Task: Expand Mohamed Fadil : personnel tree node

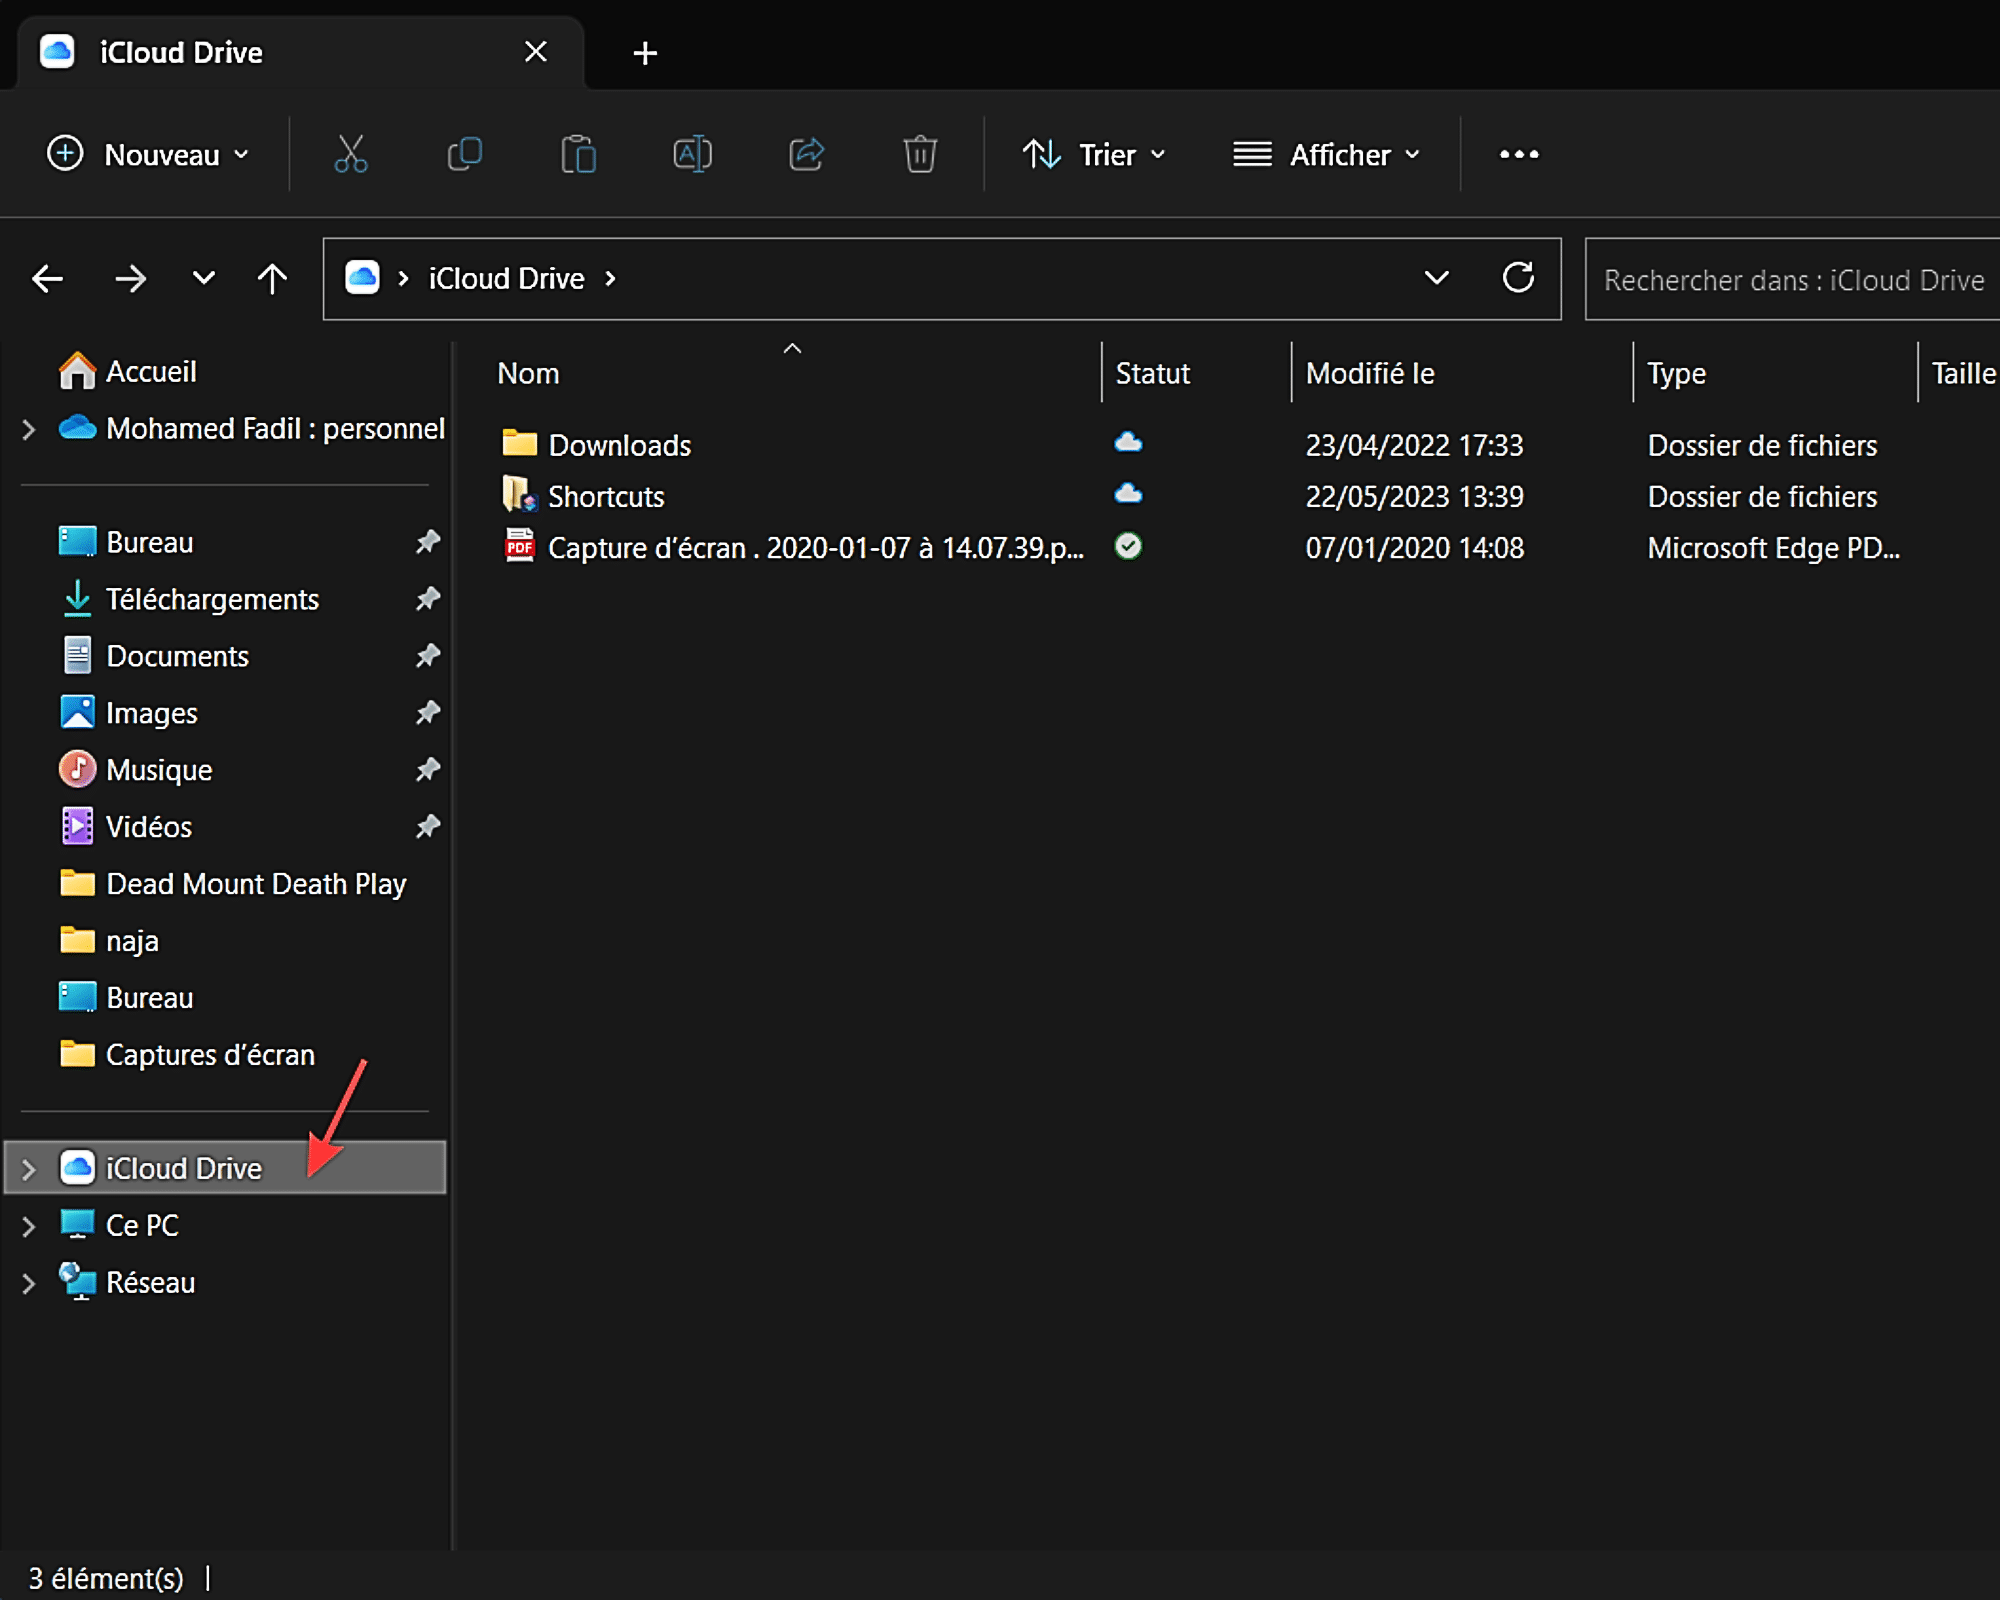Action: (28, 429)
